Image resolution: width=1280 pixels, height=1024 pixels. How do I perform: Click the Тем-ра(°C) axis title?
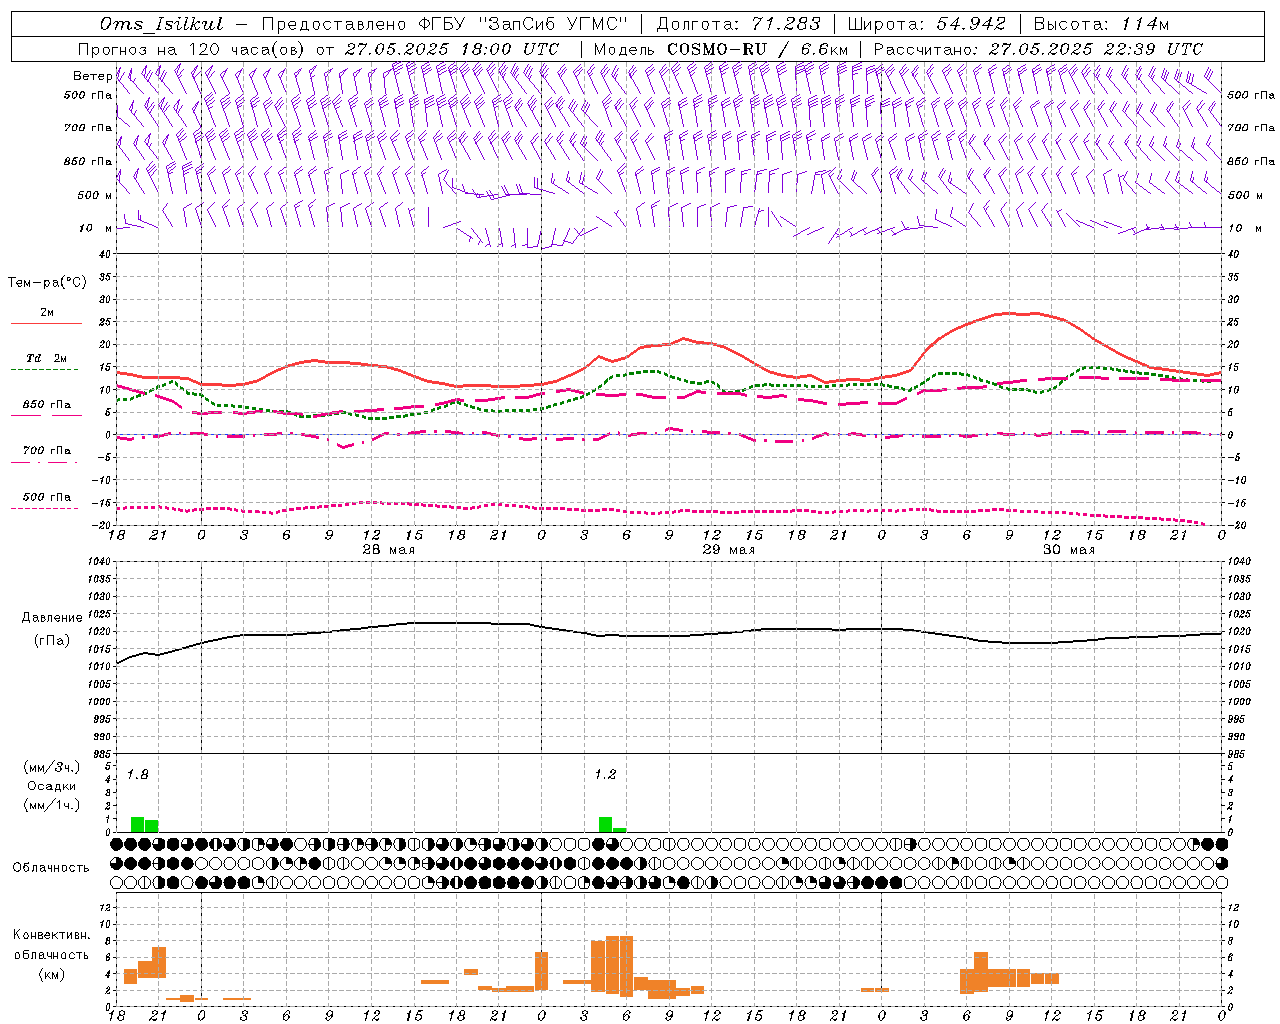click(47, 283)
